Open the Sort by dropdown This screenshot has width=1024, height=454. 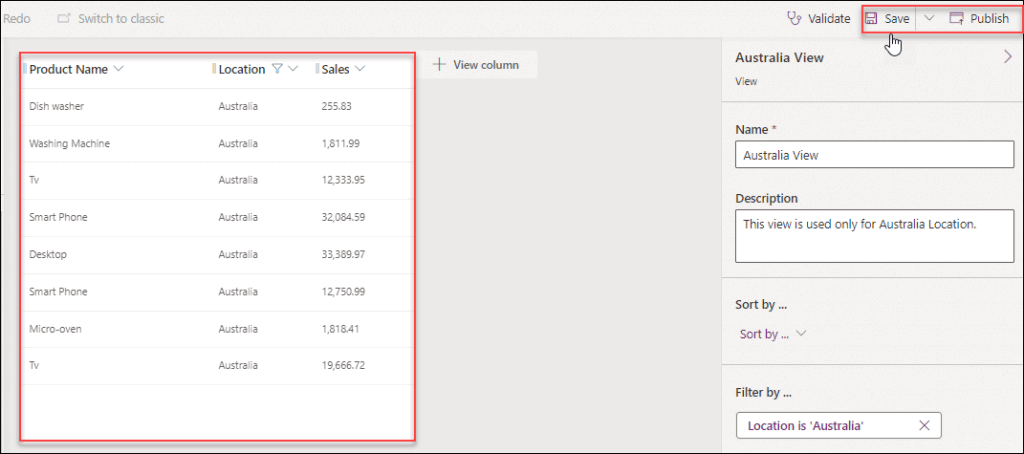773,334
